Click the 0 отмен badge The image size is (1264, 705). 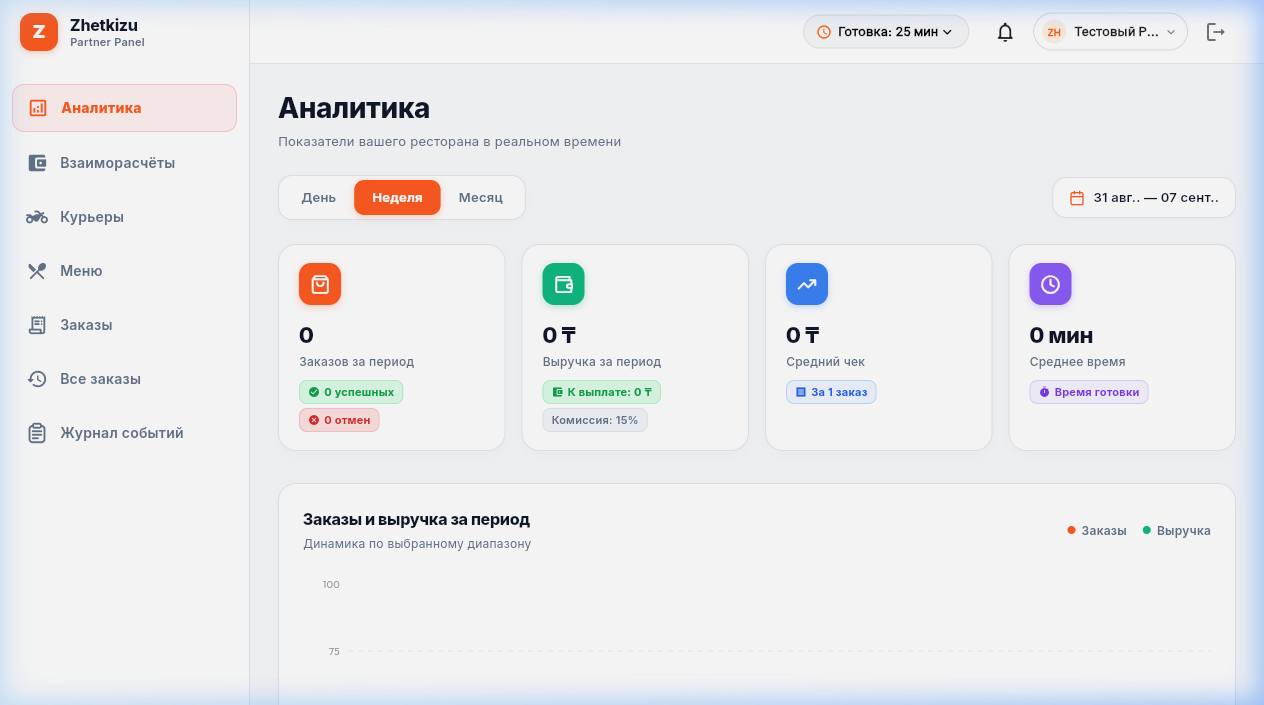[339, 420]
